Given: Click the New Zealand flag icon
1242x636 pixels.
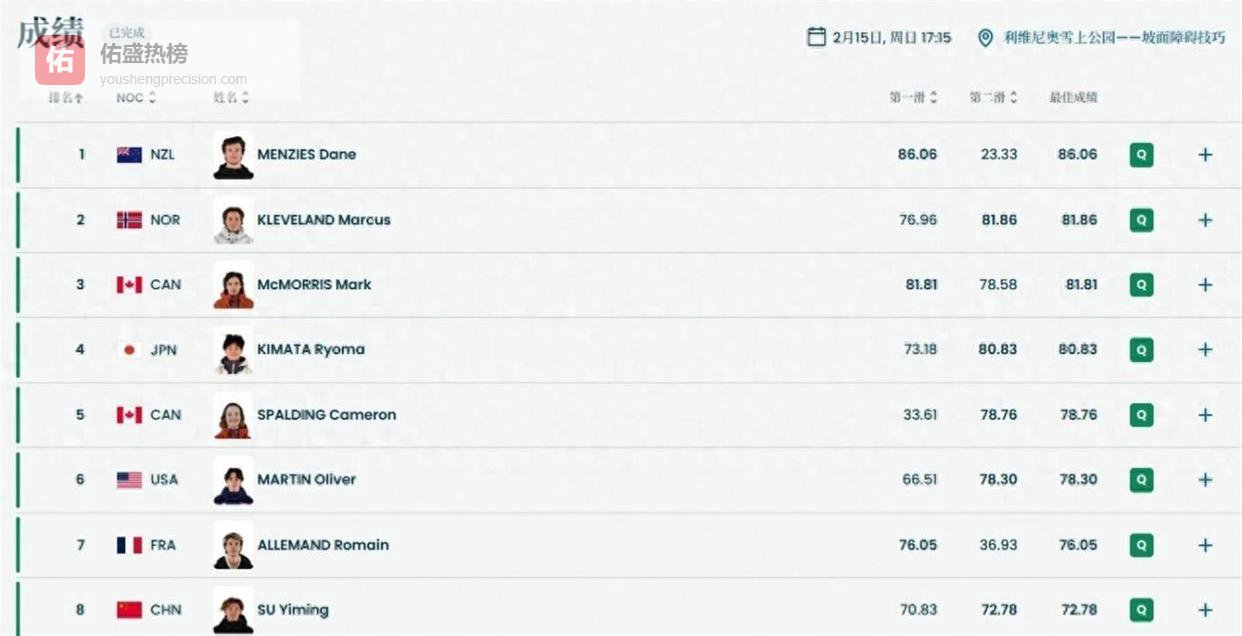Looking at the screenshot, I should click(129, 155).
